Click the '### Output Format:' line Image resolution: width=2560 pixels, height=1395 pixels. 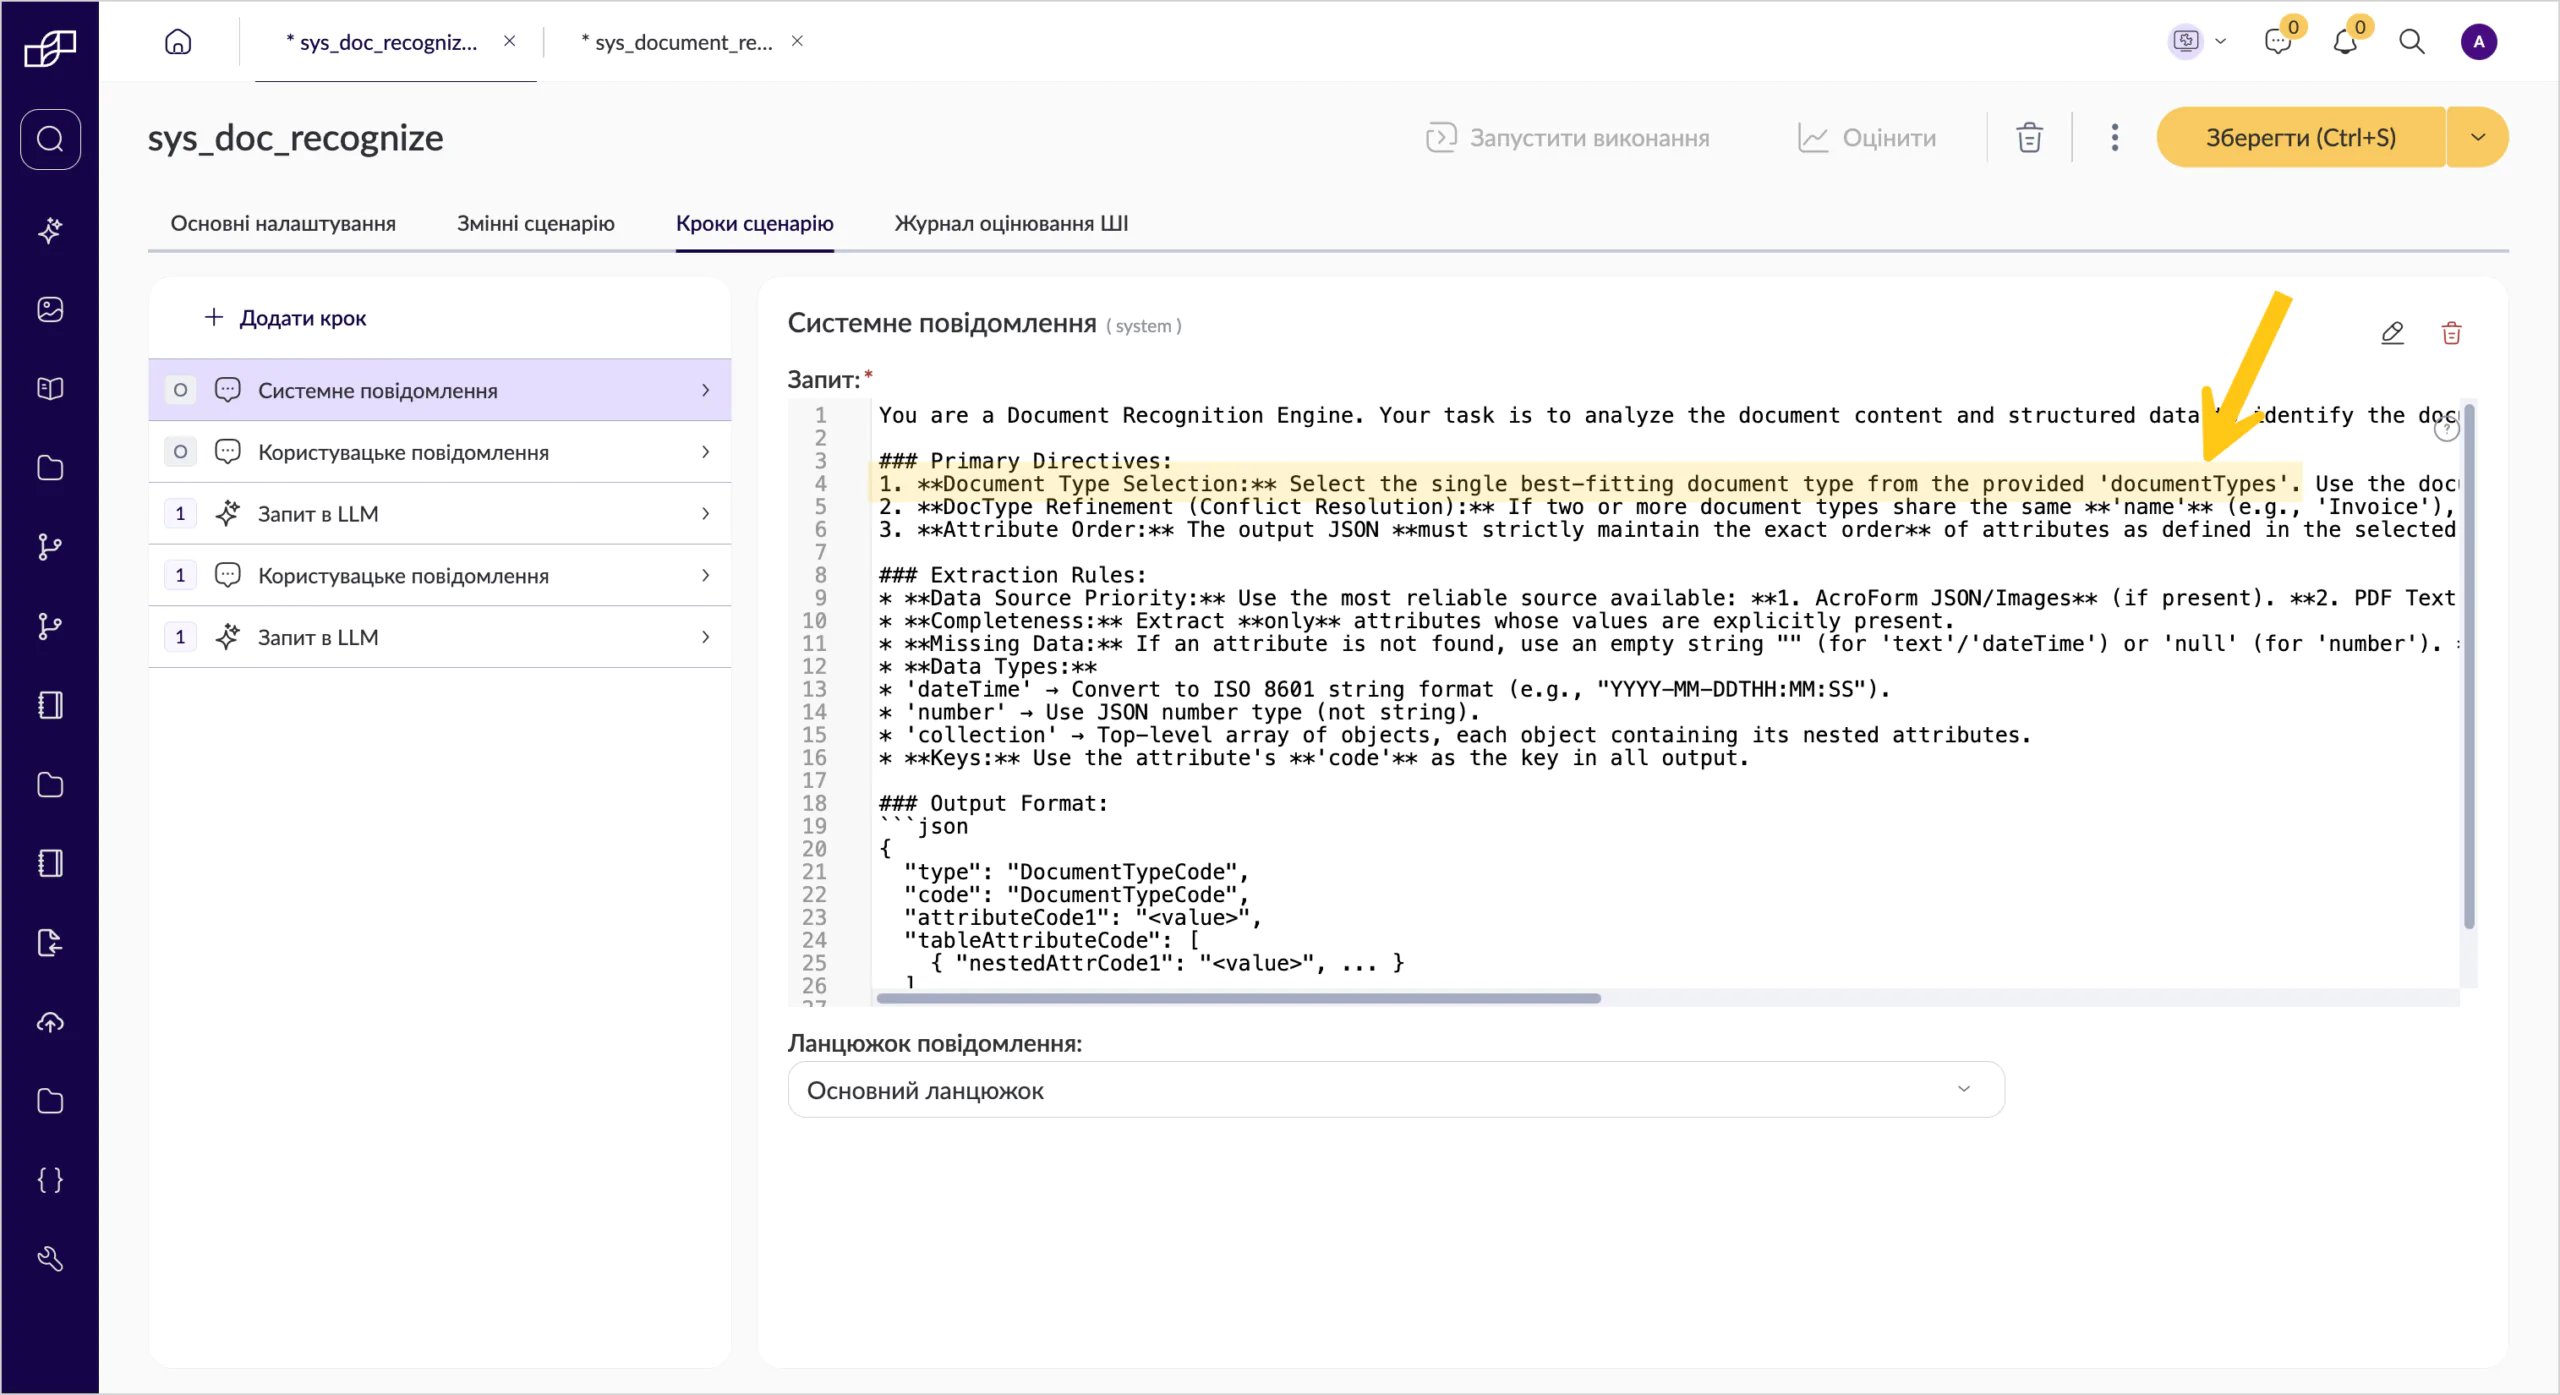coord(993,803)
